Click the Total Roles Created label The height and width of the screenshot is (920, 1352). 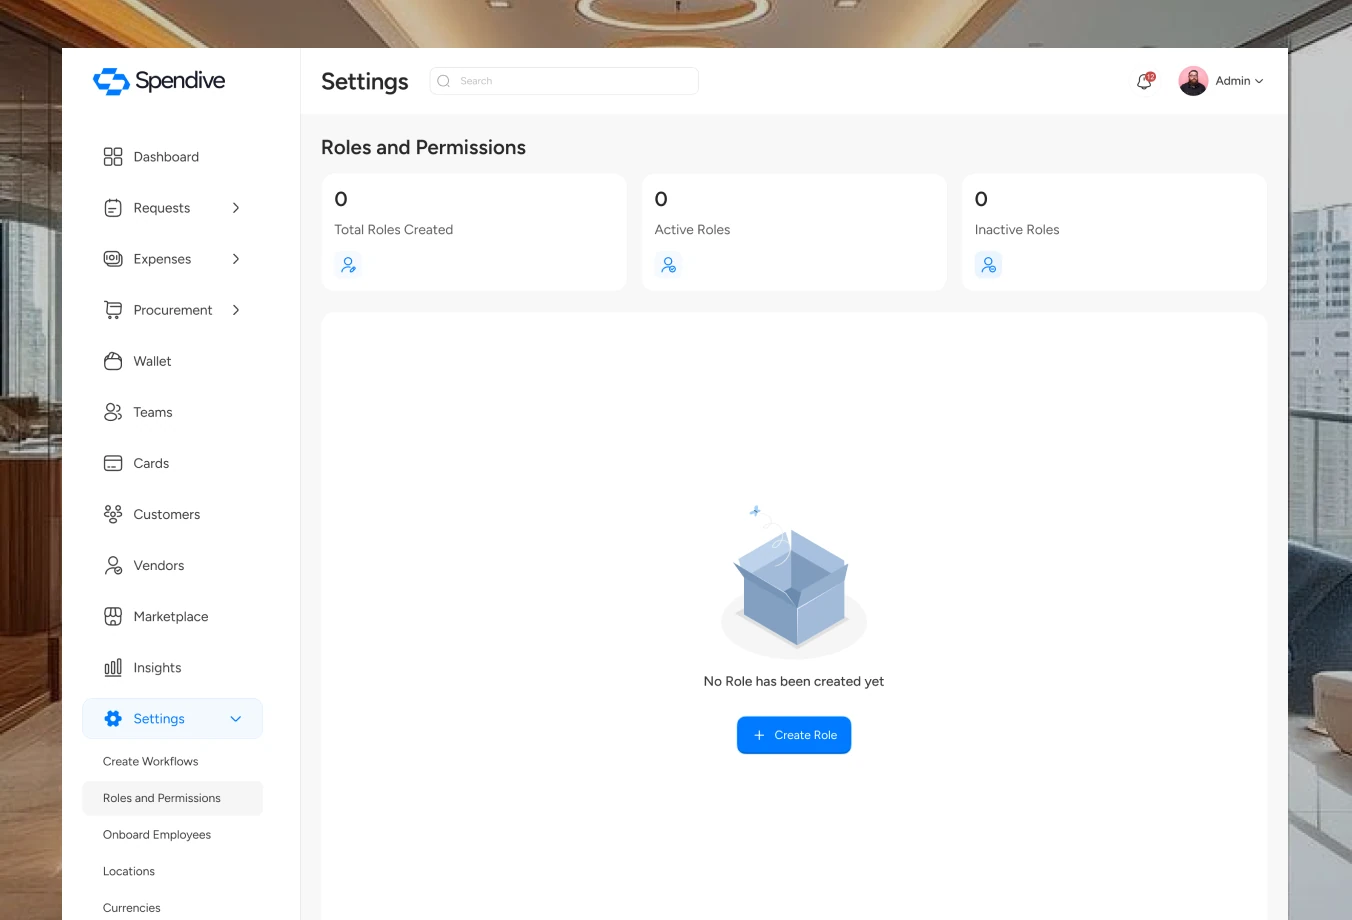[394, 230]
